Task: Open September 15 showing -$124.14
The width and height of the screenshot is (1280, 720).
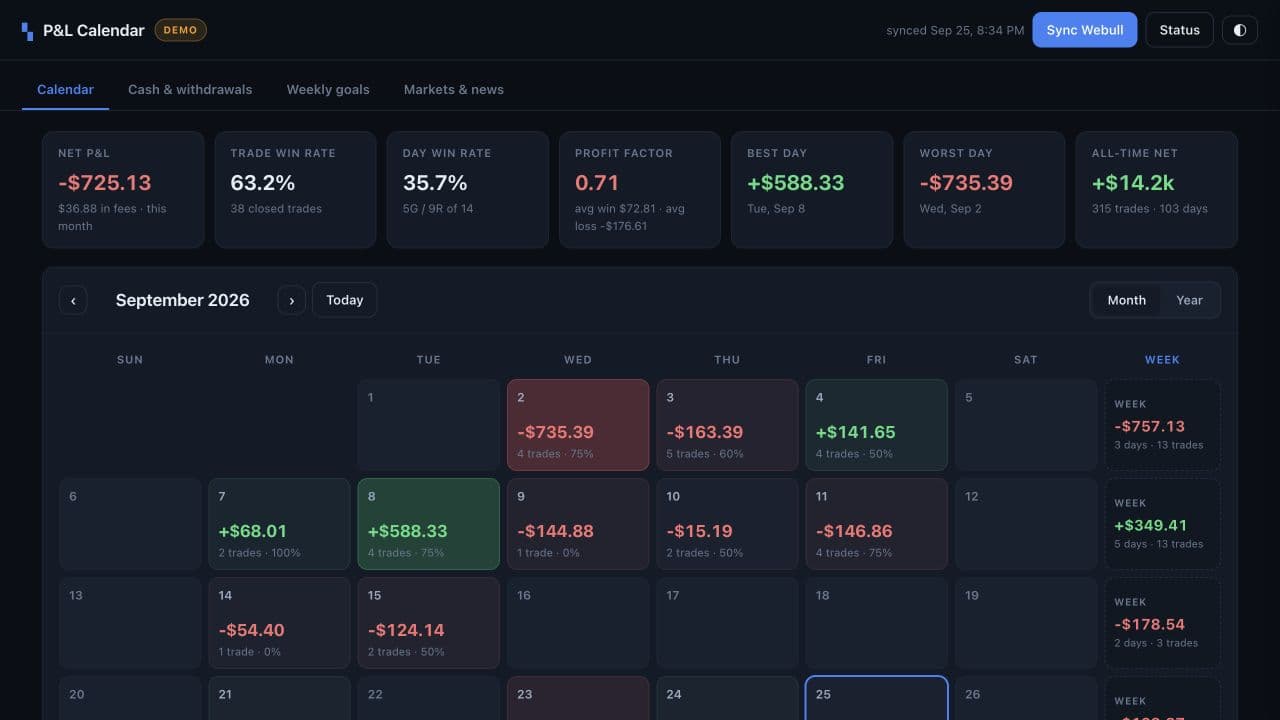Action: point(428,623)
